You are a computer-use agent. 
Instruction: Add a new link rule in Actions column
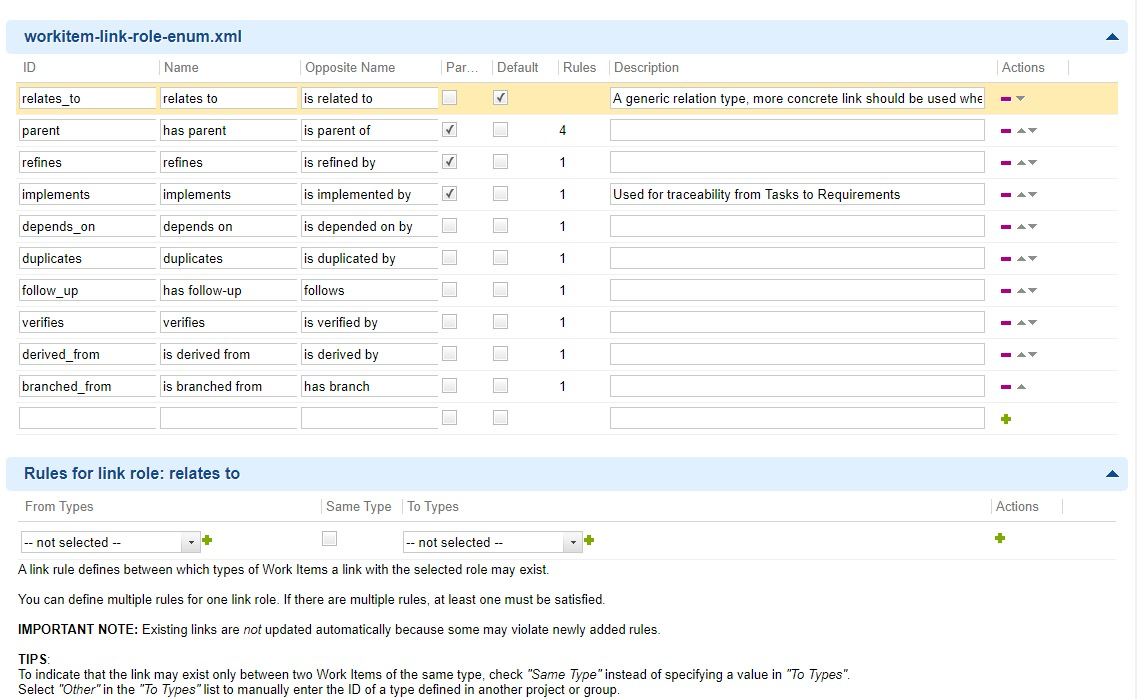[x=999, y=538]
